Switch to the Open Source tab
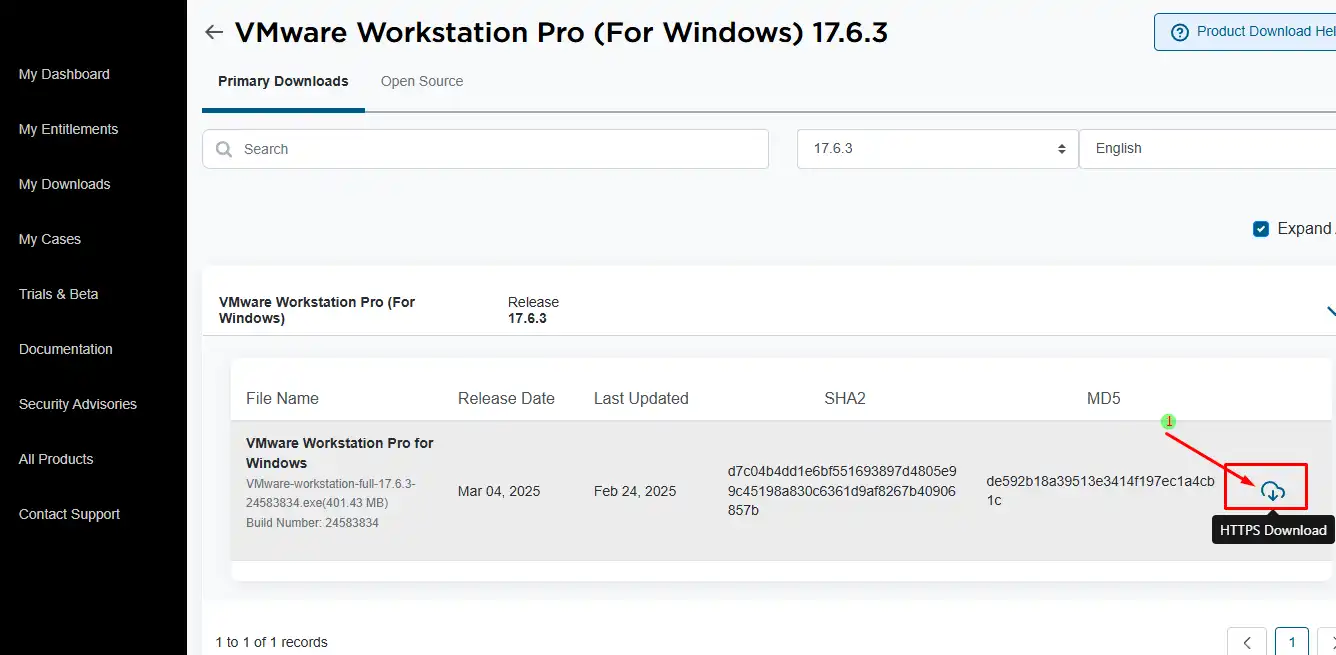Image resolution: width=1336 pixels, height=655 pixels. click(x=422, y=82)
